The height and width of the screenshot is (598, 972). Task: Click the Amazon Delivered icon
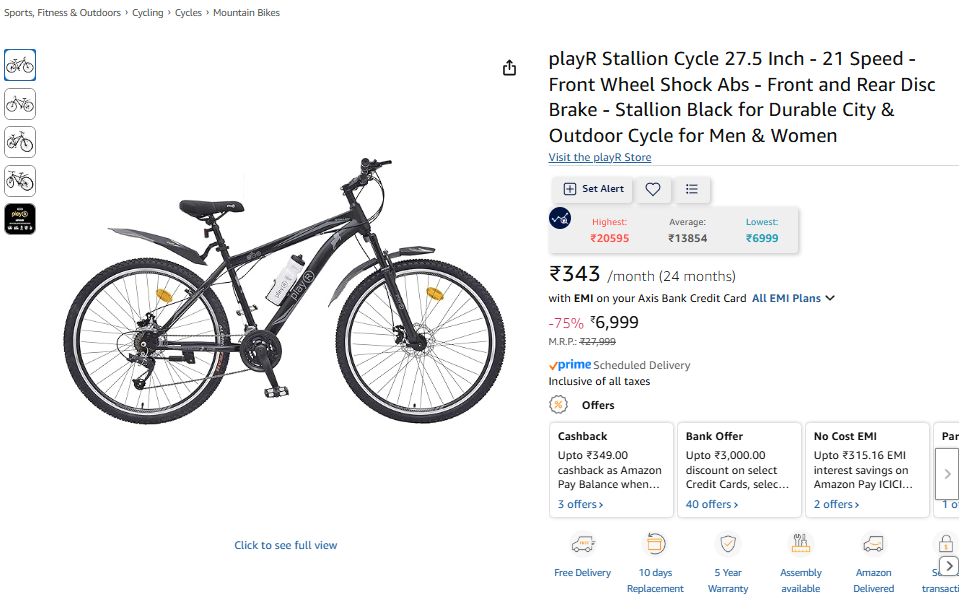tap(873, 544)
